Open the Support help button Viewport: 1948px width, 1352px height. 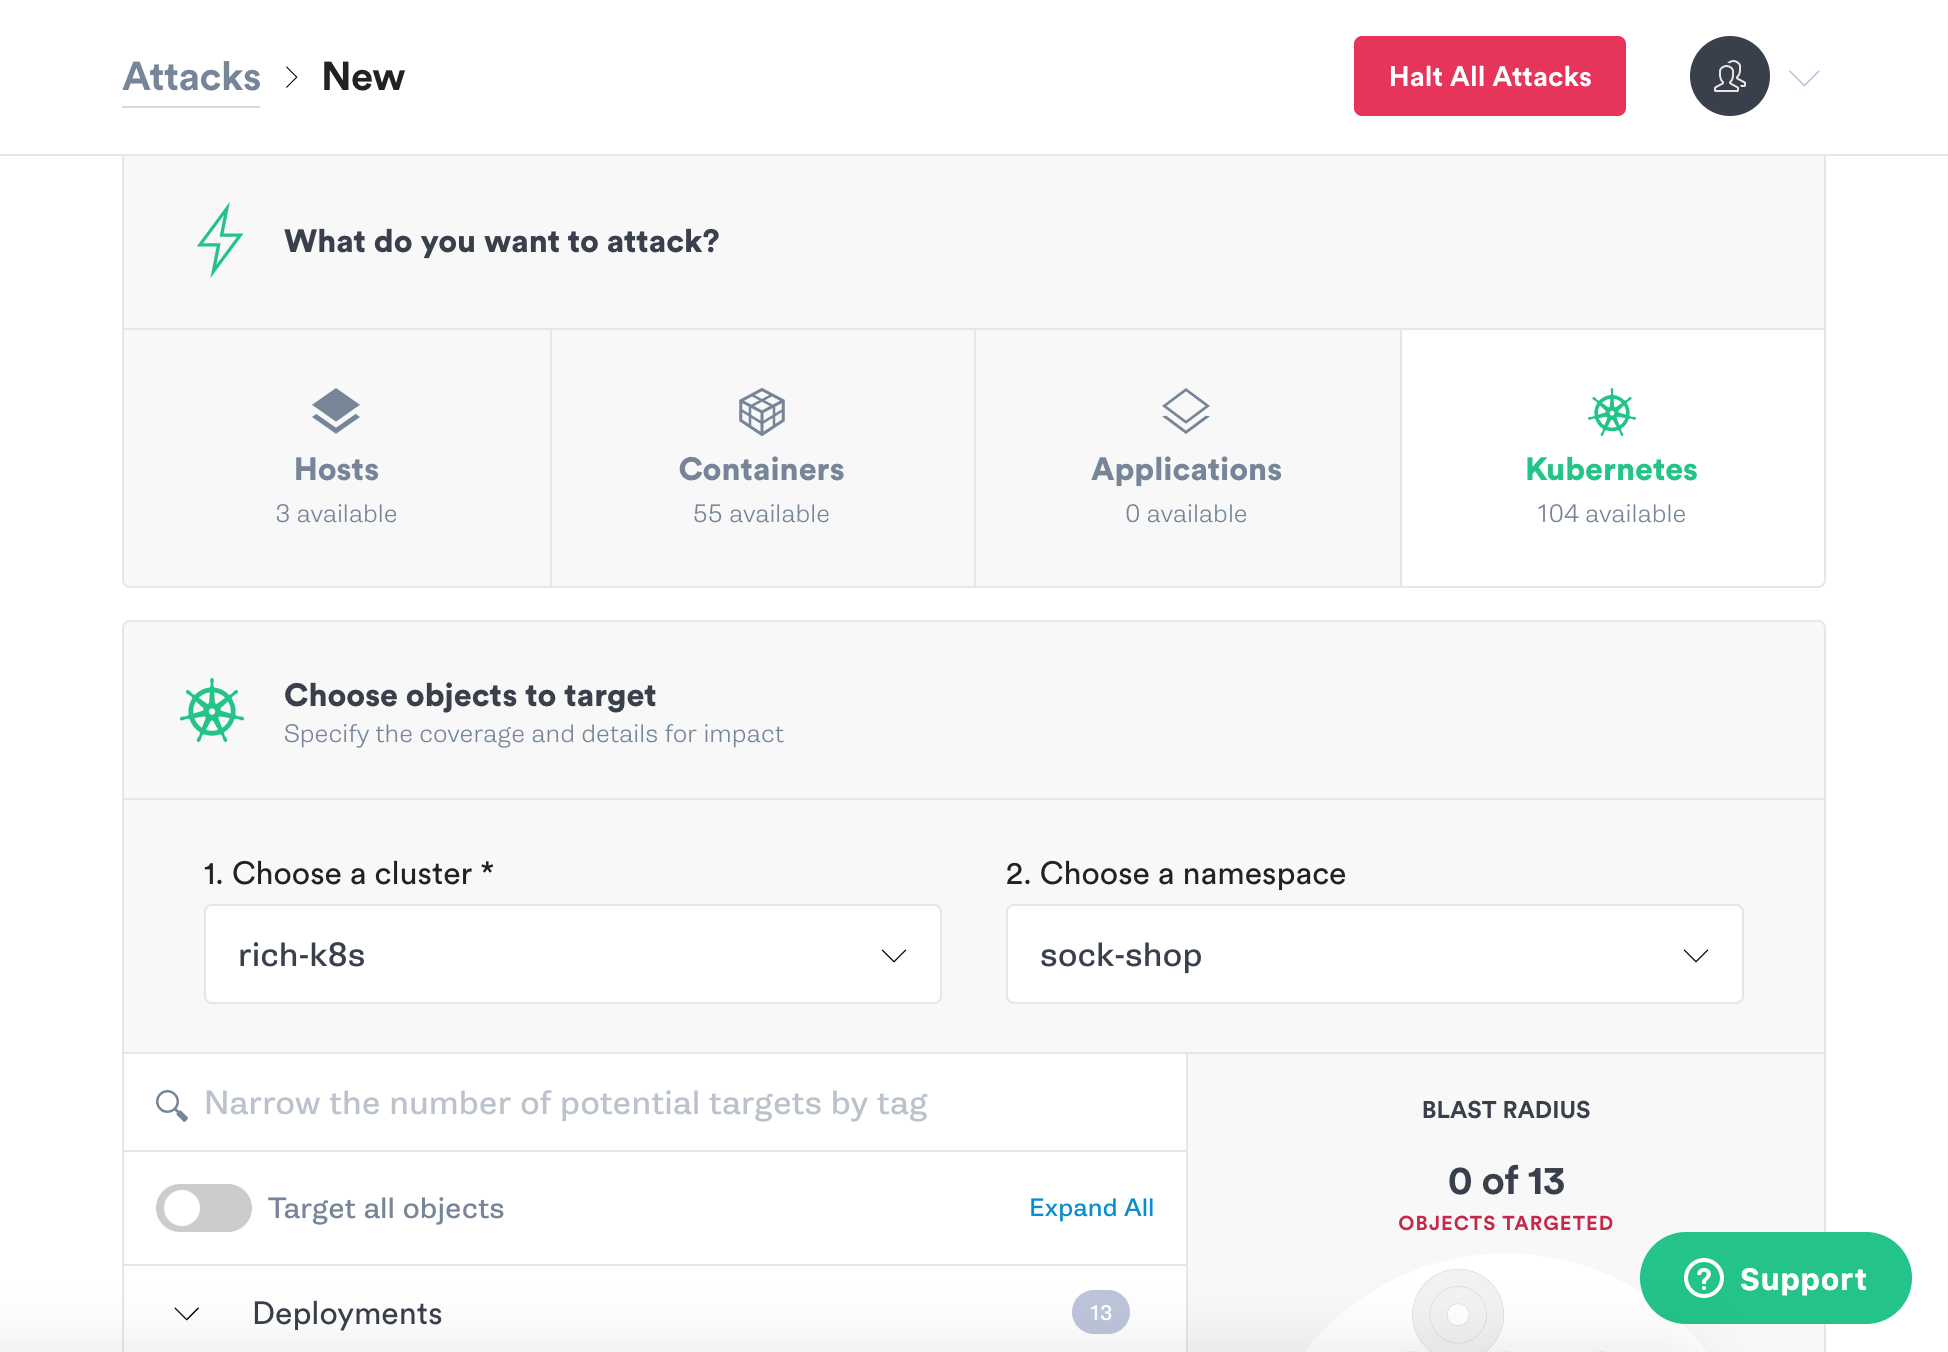point(1775,1278)
